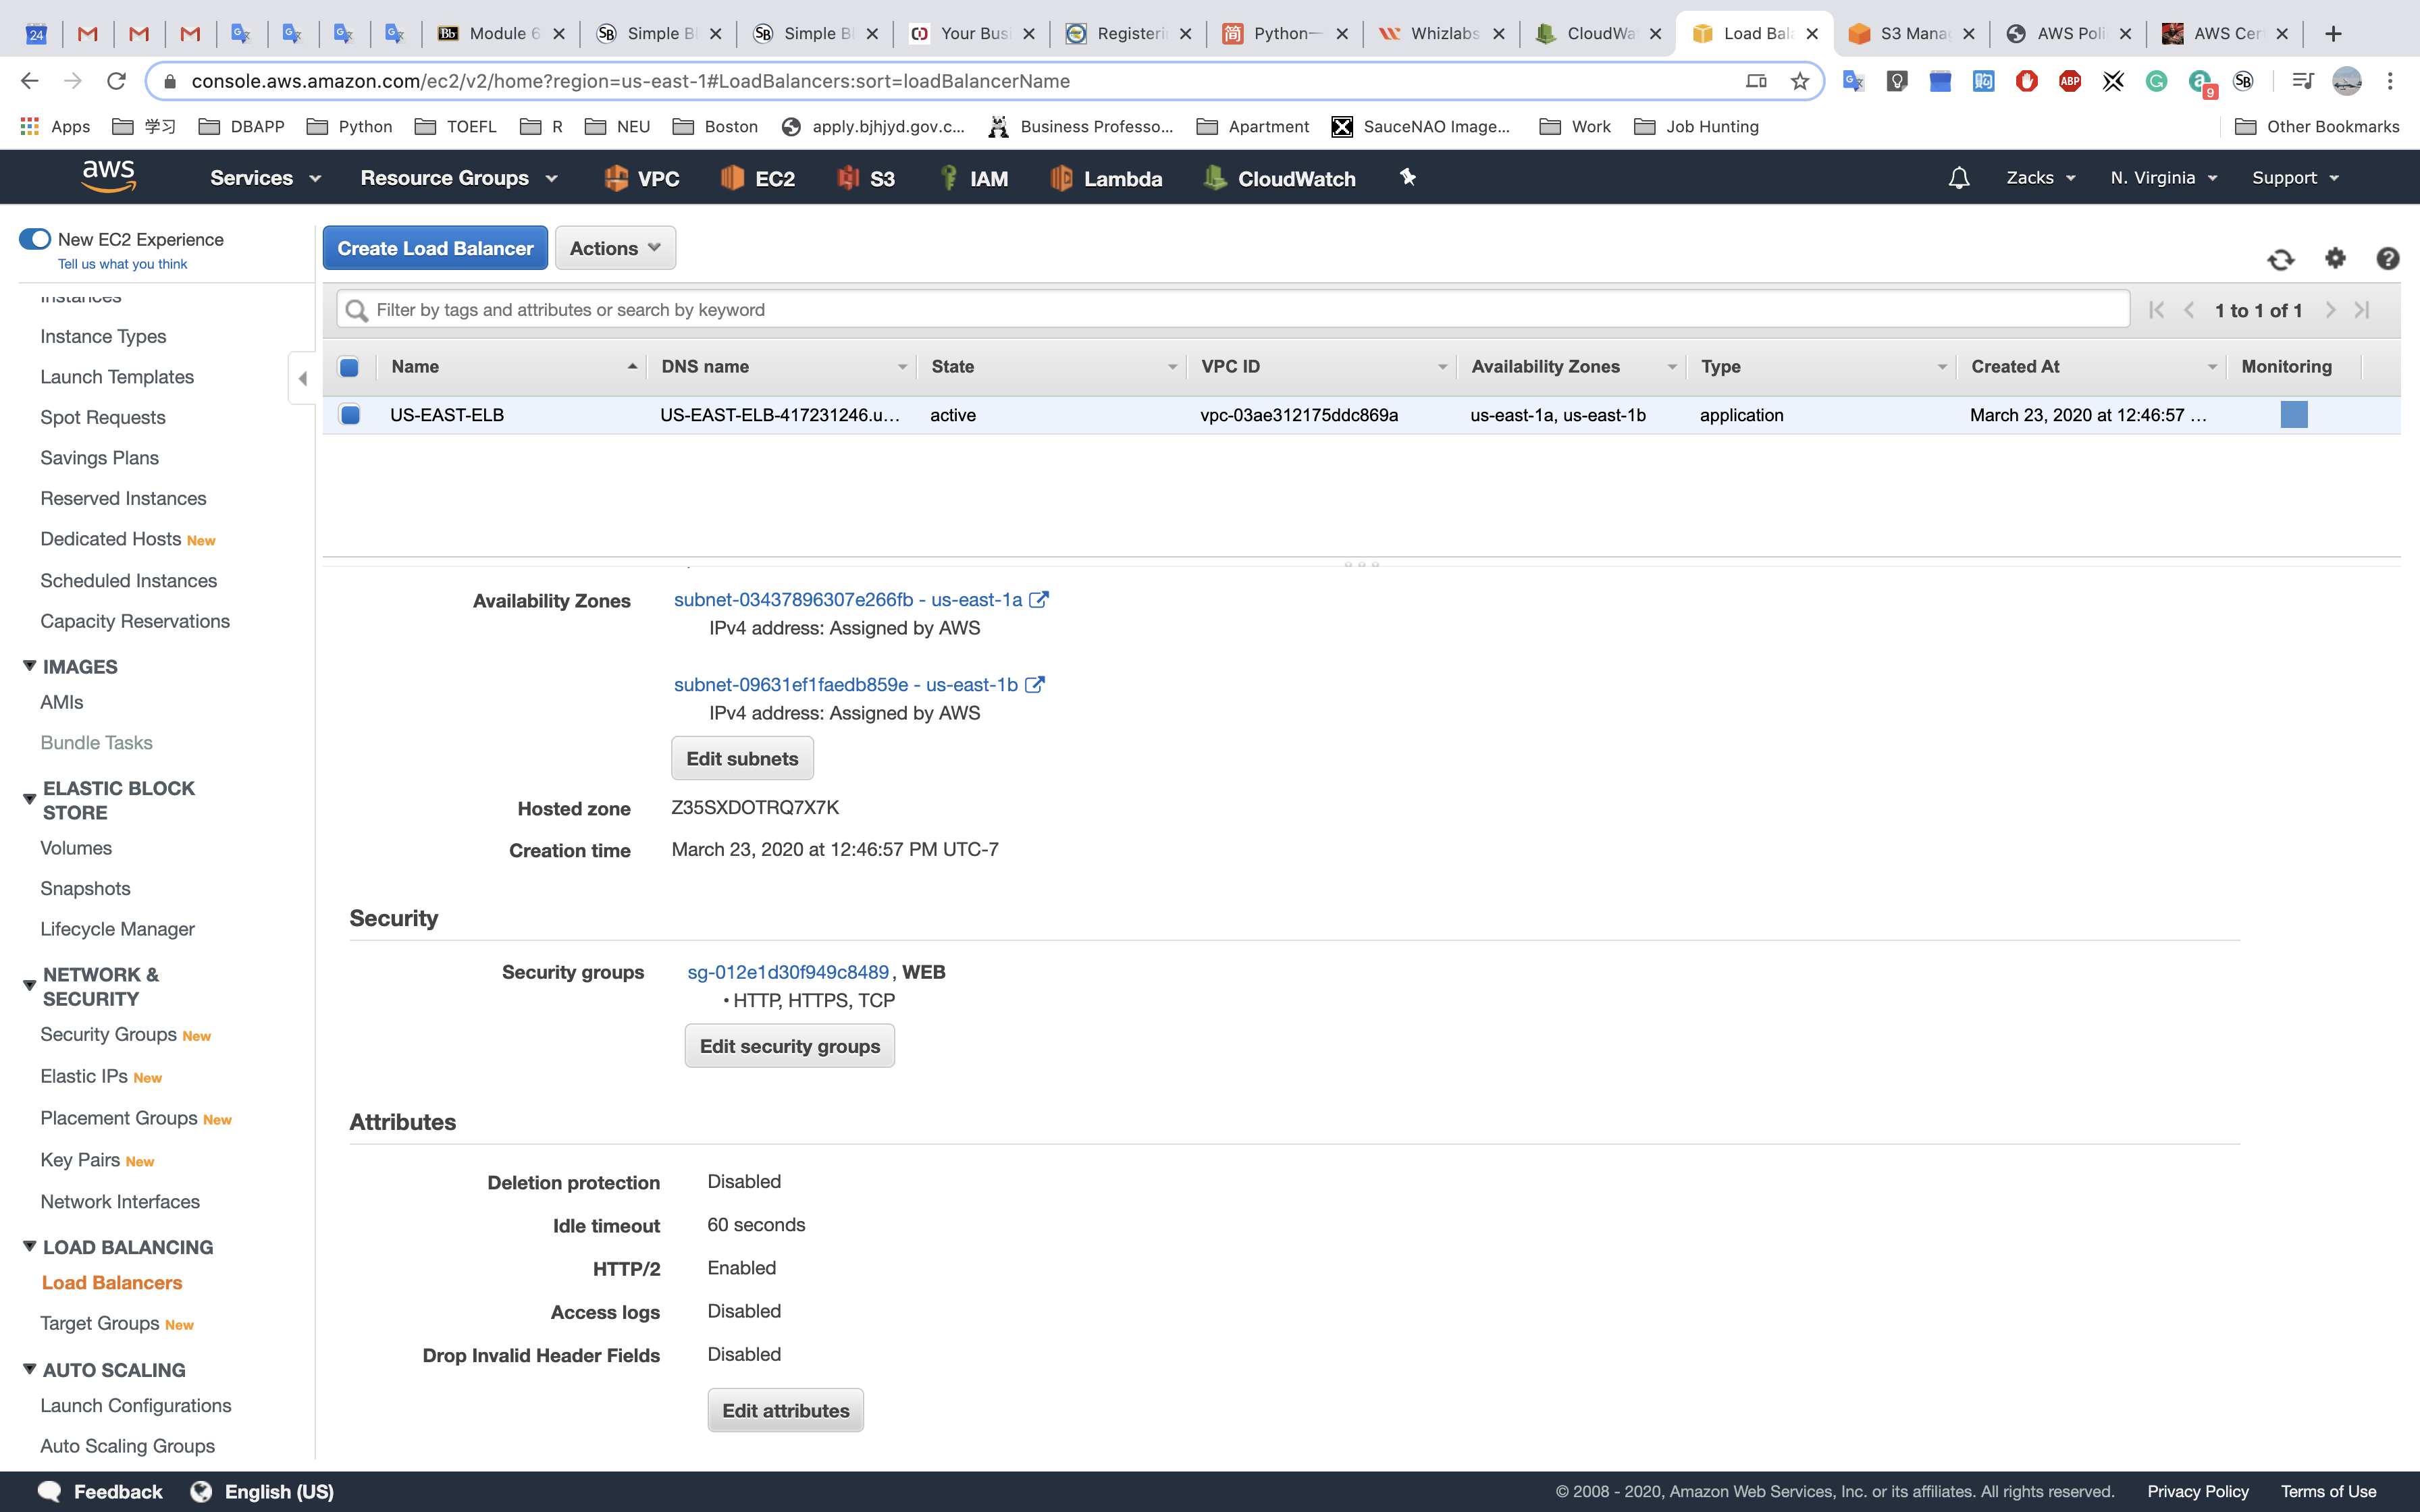Click the AWS logo home icon
2420x1512 pixels.
point(108,176)
